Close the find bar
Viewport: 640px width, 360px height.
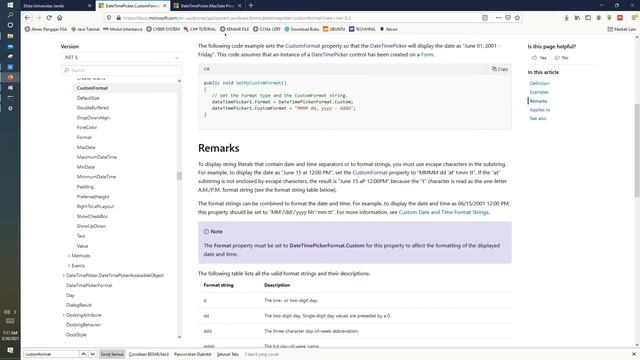634,354
